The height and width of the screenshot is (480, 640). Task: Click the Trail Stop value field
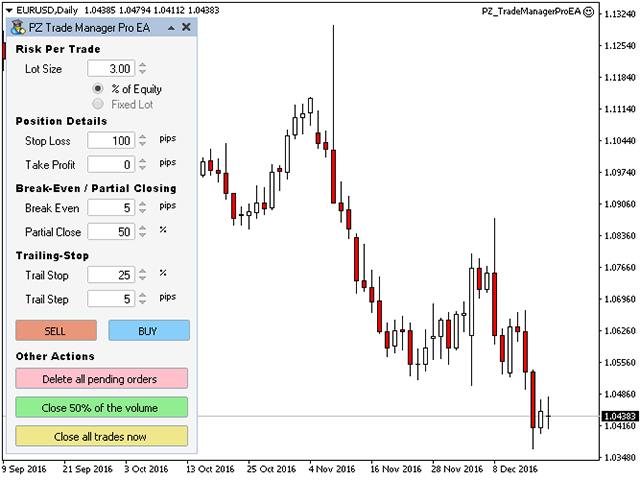tap(111, 275)
